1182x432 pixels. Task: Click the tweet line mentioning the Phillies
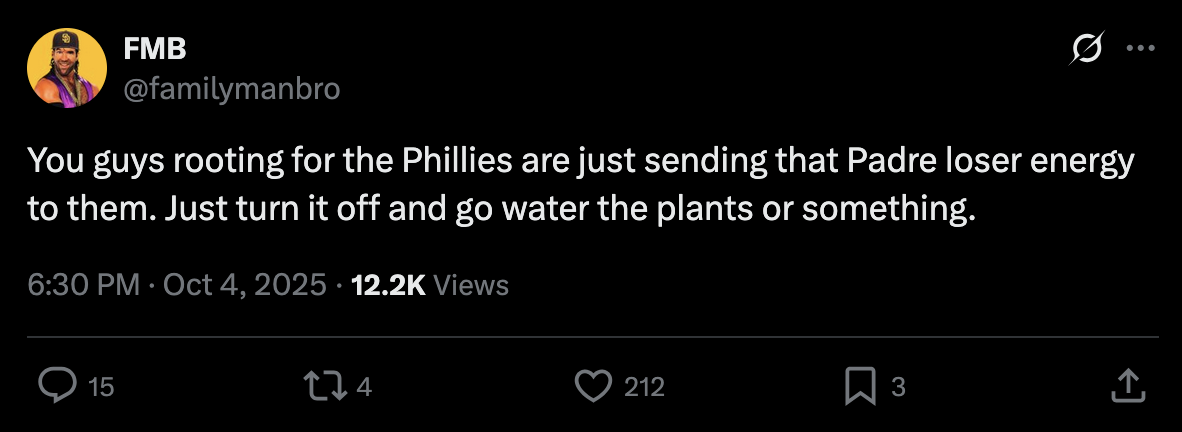(x=580, y=161)
